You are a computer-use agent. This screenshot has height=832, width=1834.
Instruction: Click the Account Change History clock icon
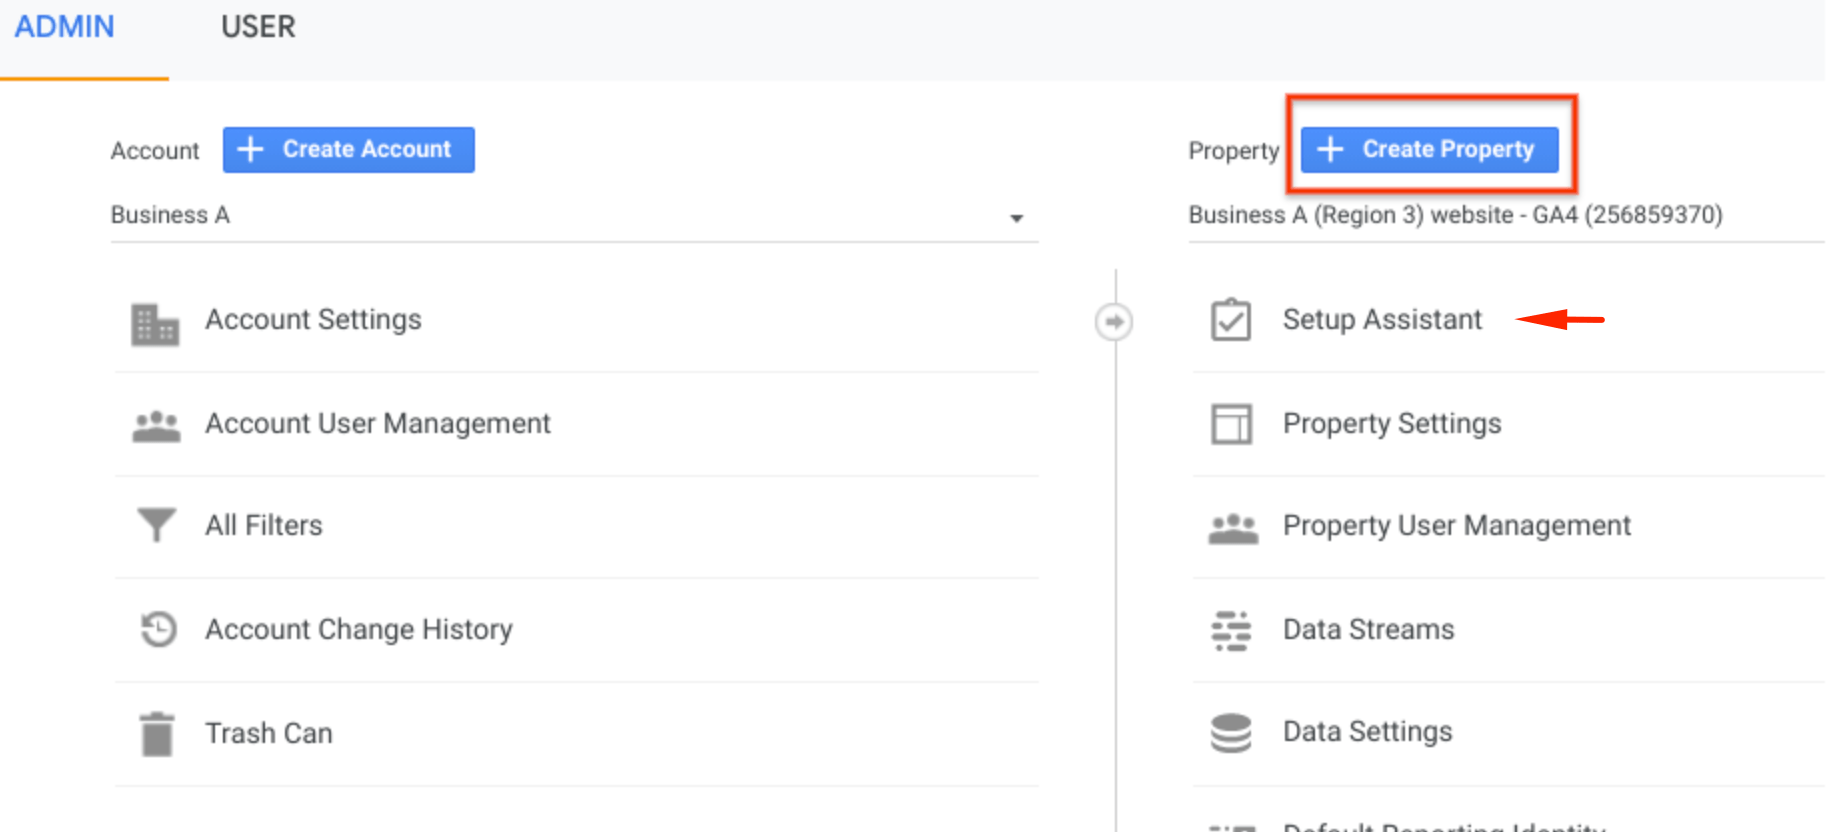tap(158, 629)
